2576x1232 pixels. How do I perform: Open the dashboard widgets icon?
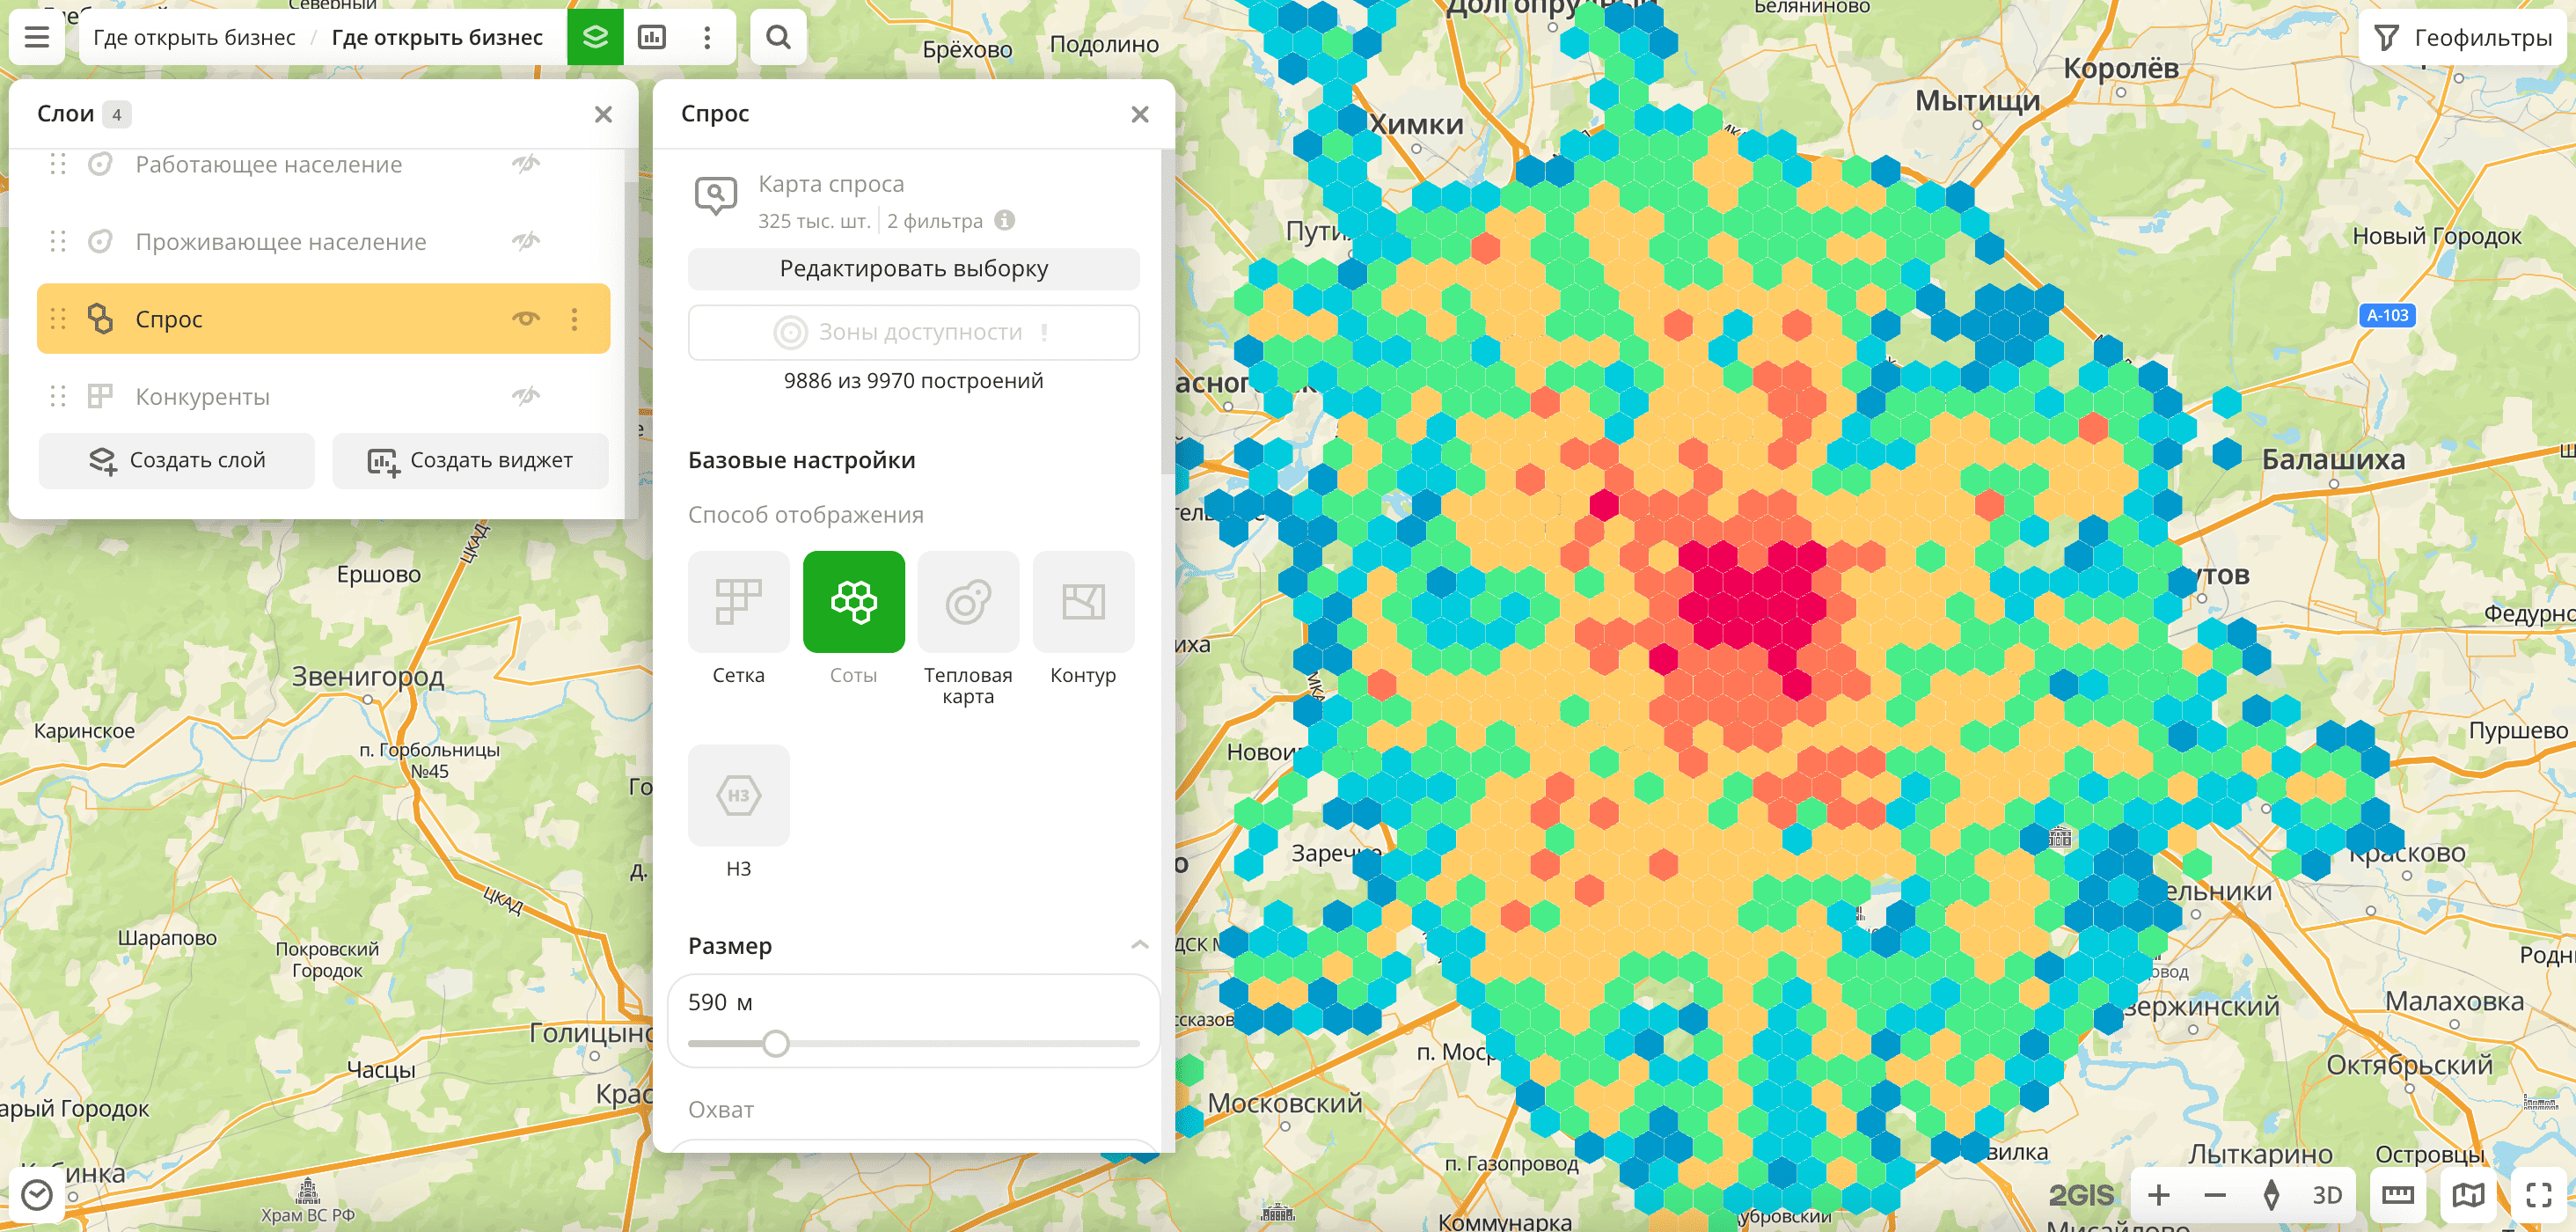[x=652, y=38]
